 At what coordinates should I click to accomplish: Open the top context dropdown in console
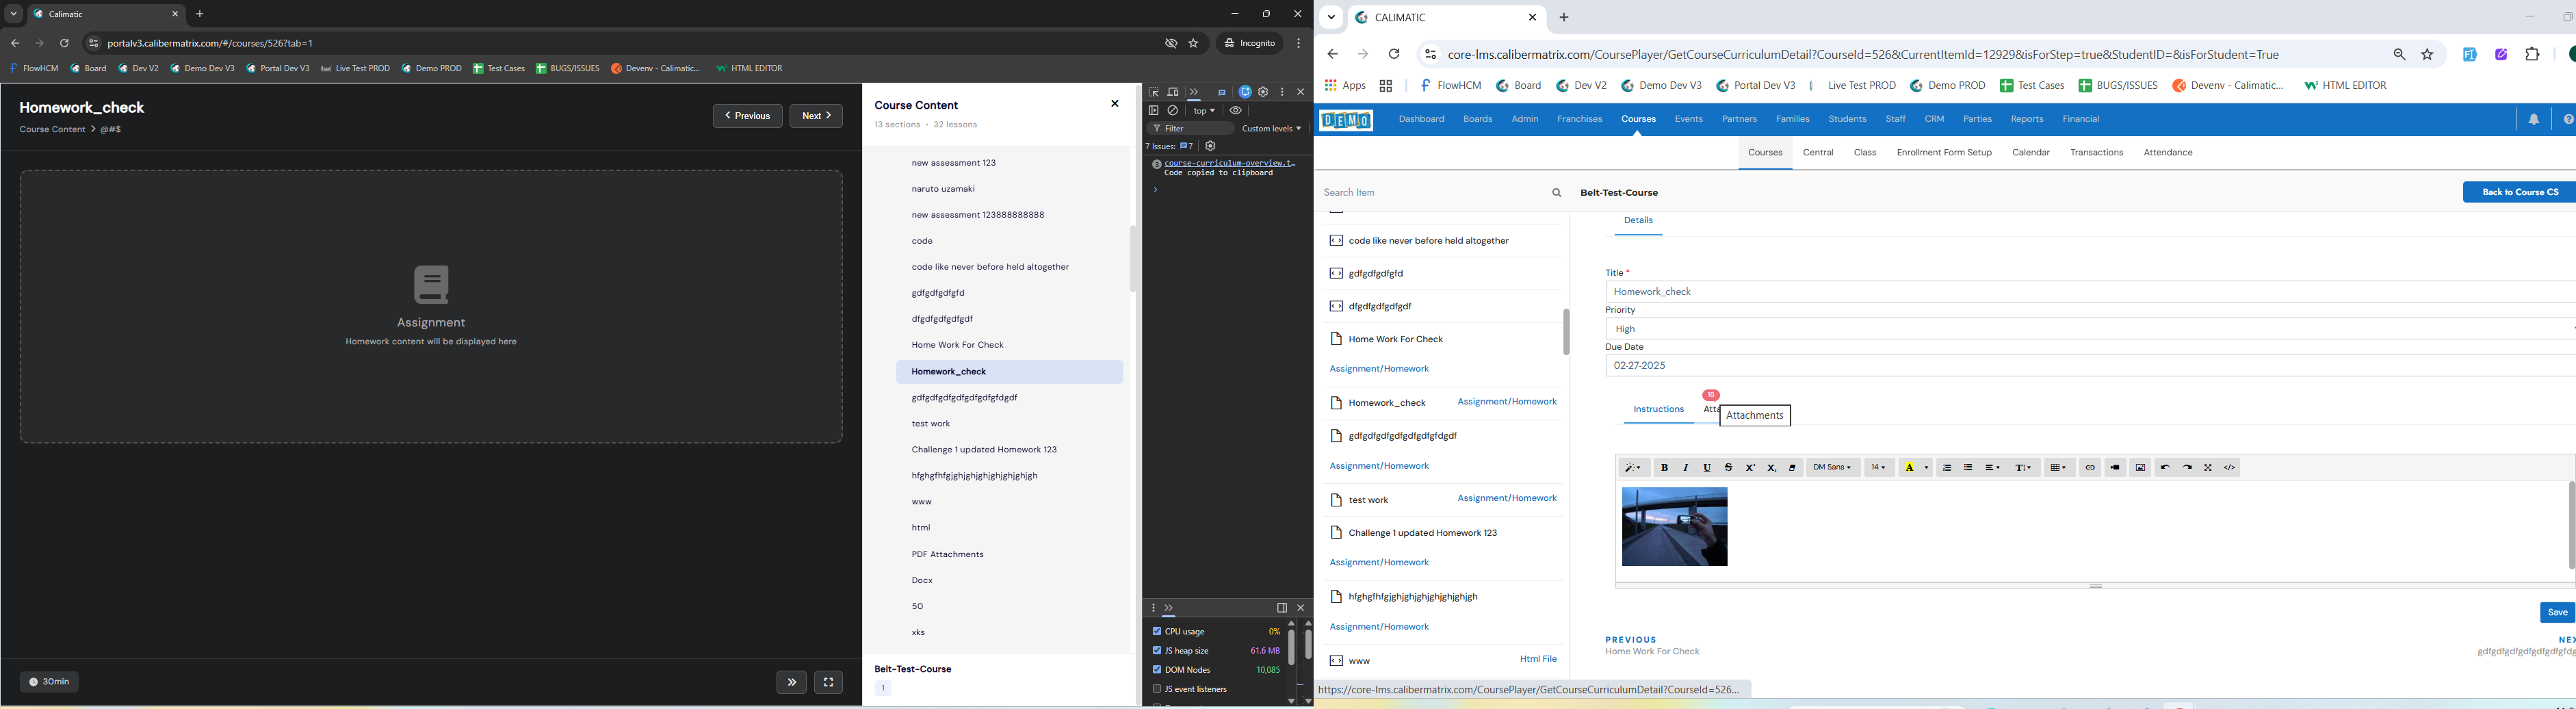point(1204,111)
